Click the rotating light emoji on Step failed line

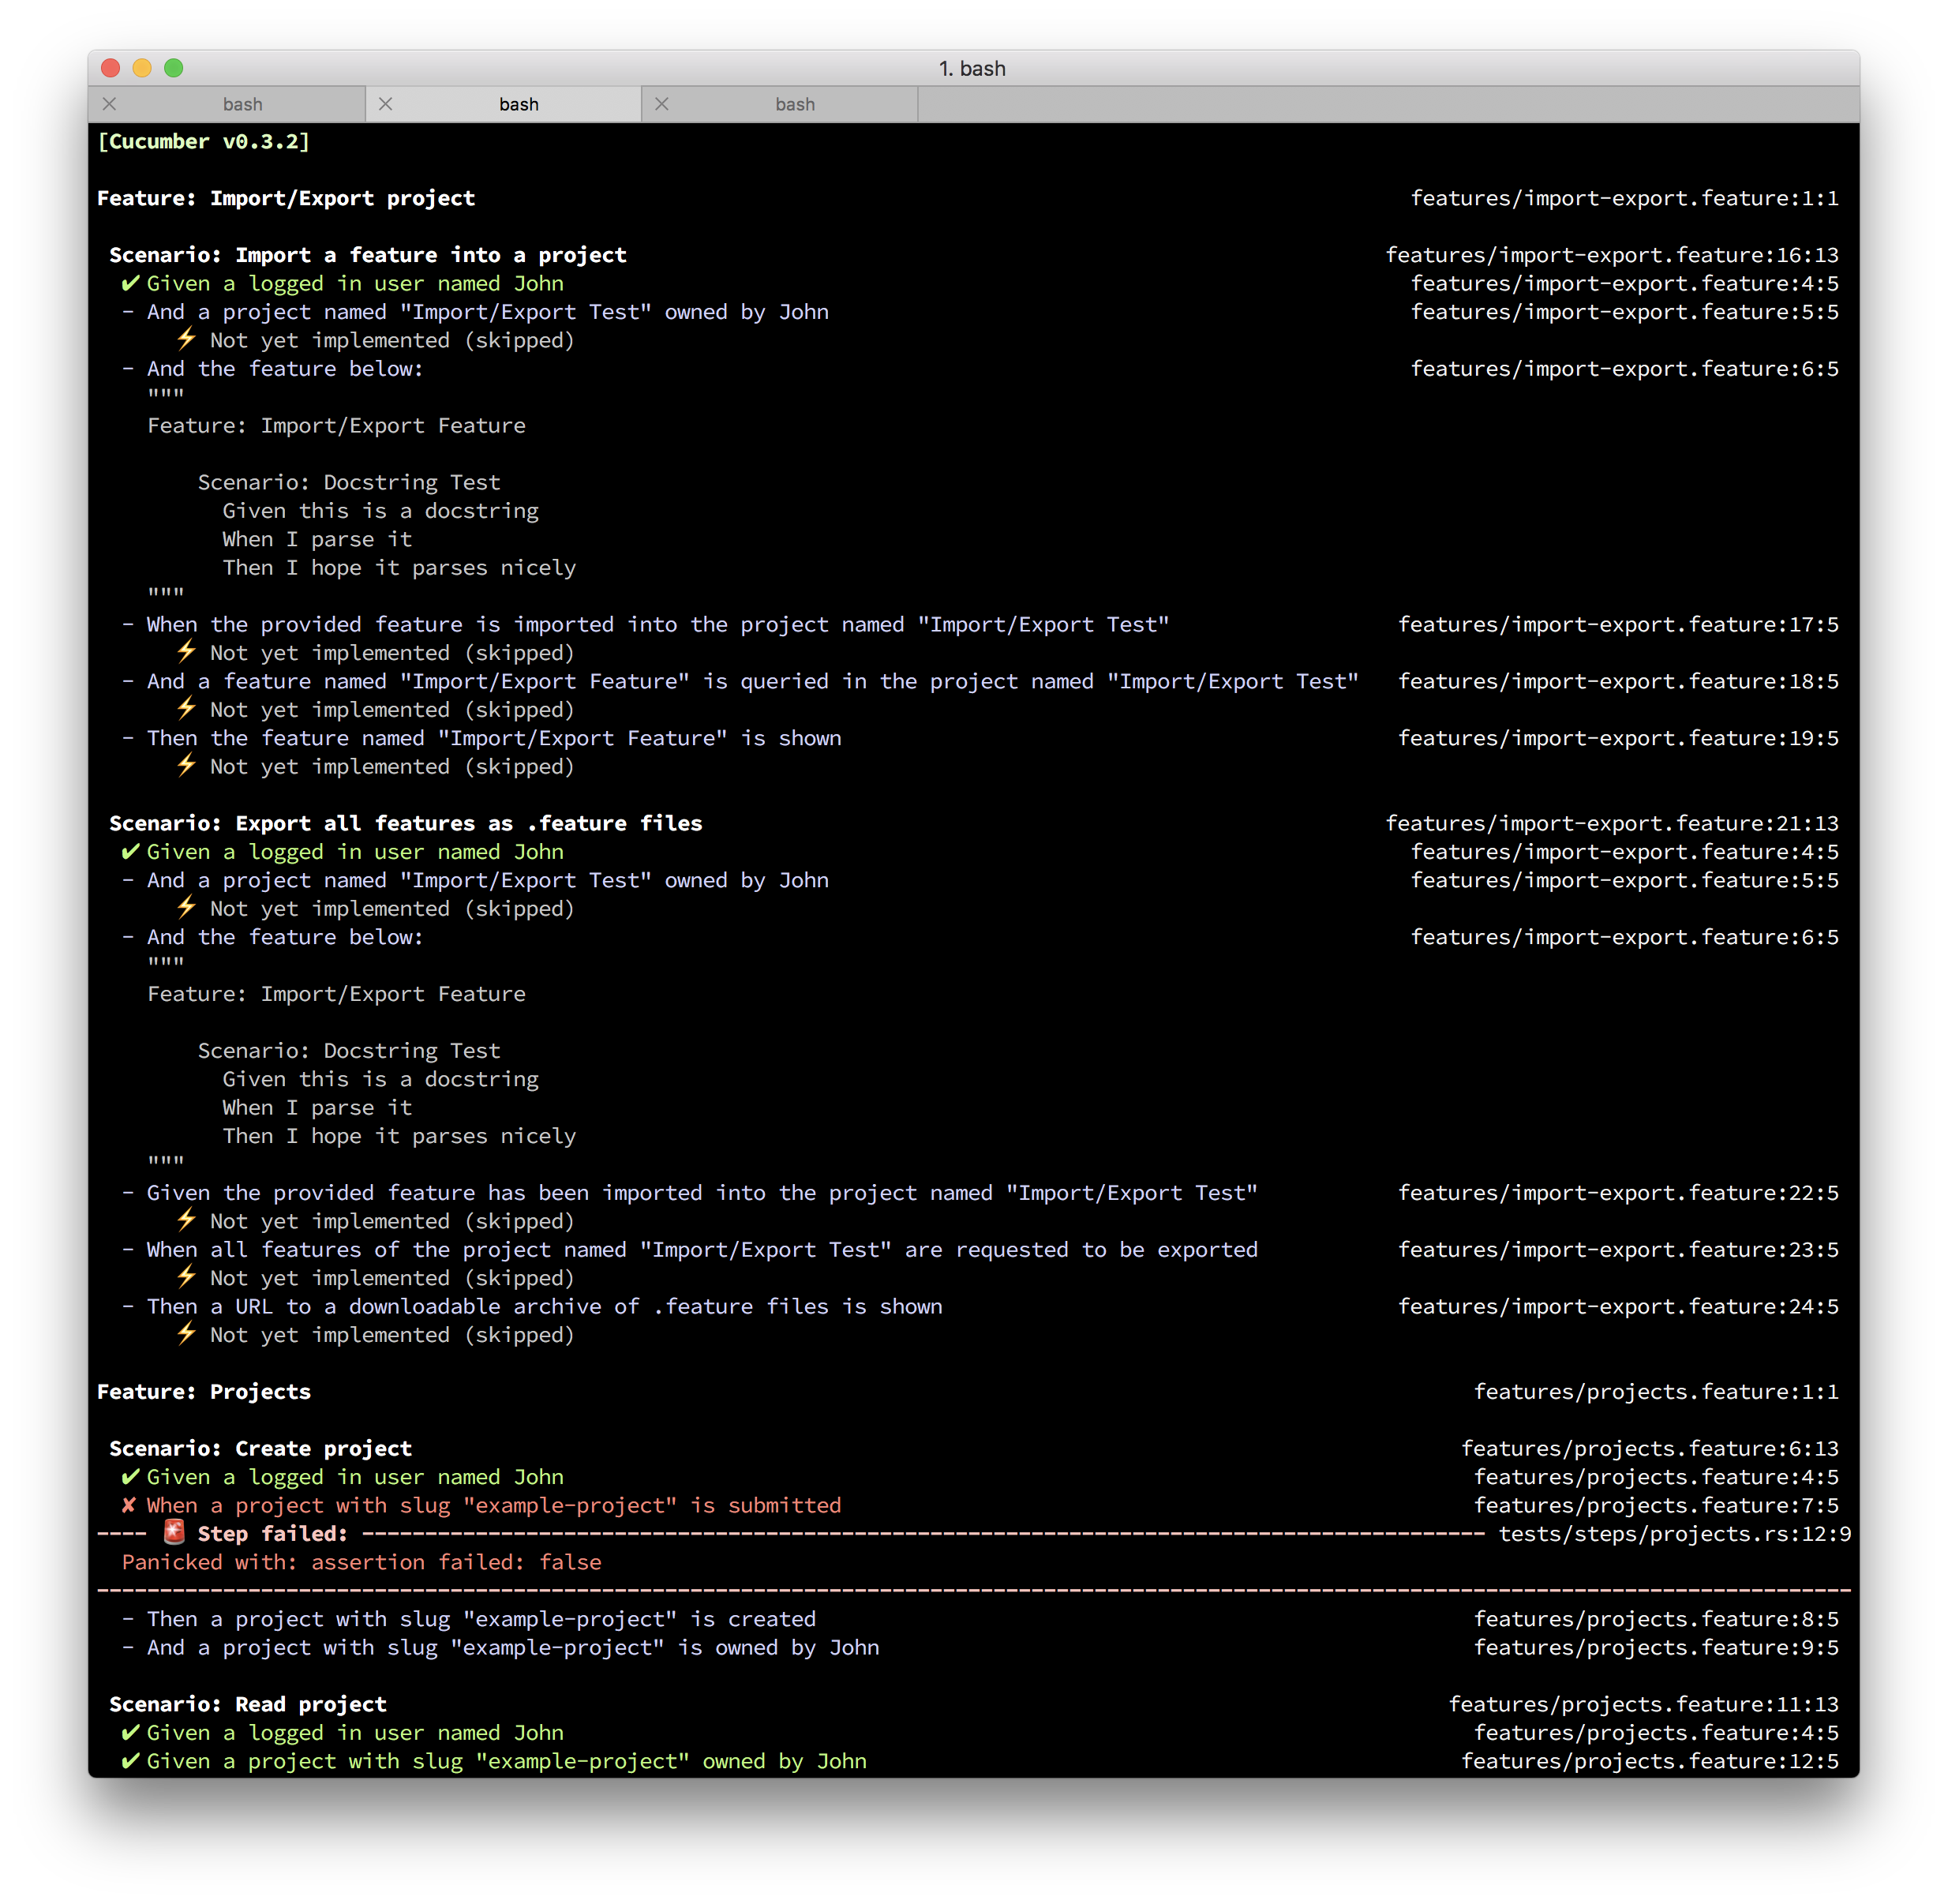tap(174, 1532)
